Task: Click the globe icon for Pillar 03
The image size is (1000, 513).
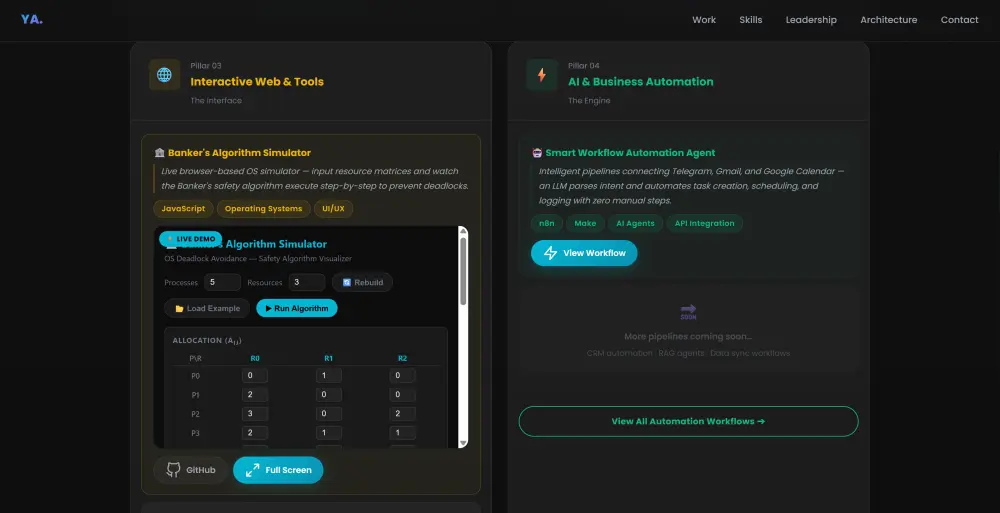Action: (x=165, y=75)
